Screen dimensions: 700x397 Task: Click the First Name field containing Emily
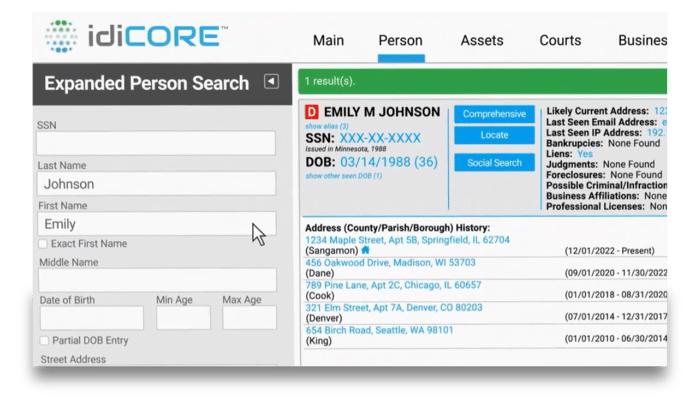point(157,224)
